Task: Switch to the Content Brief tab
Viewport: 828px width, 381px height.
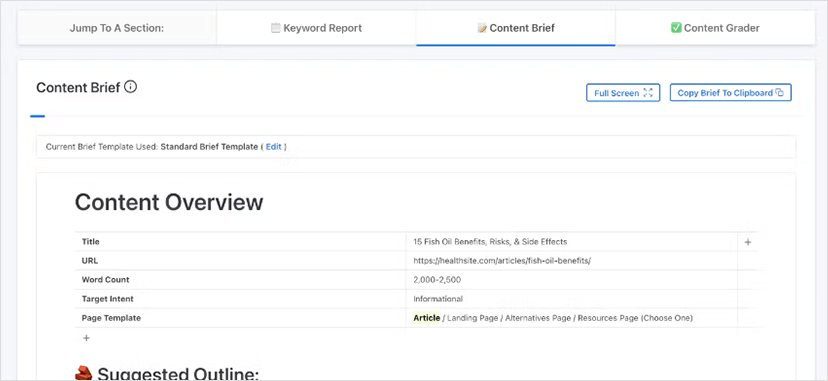Action: pos(515,28)
